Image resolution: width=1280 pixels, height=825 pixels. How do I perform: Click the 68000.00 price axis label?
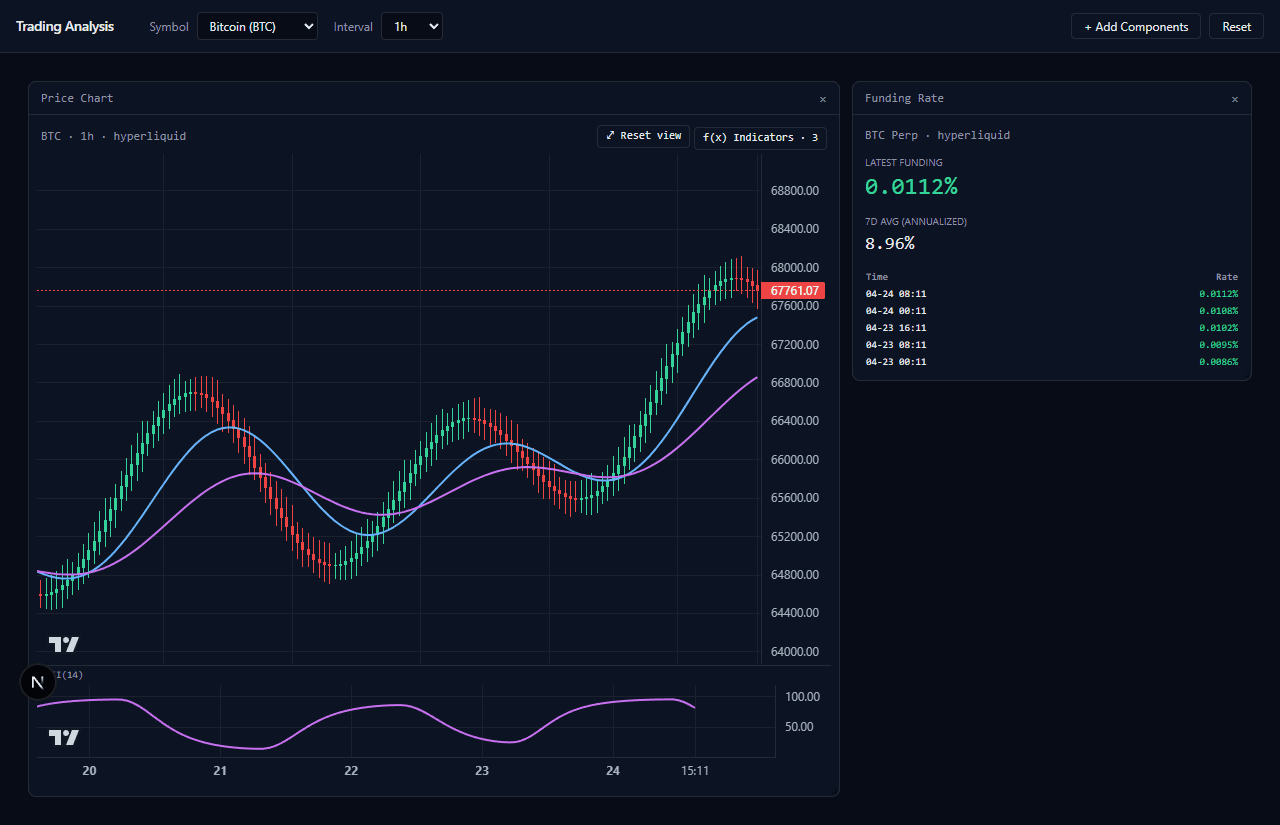point(795,267)
